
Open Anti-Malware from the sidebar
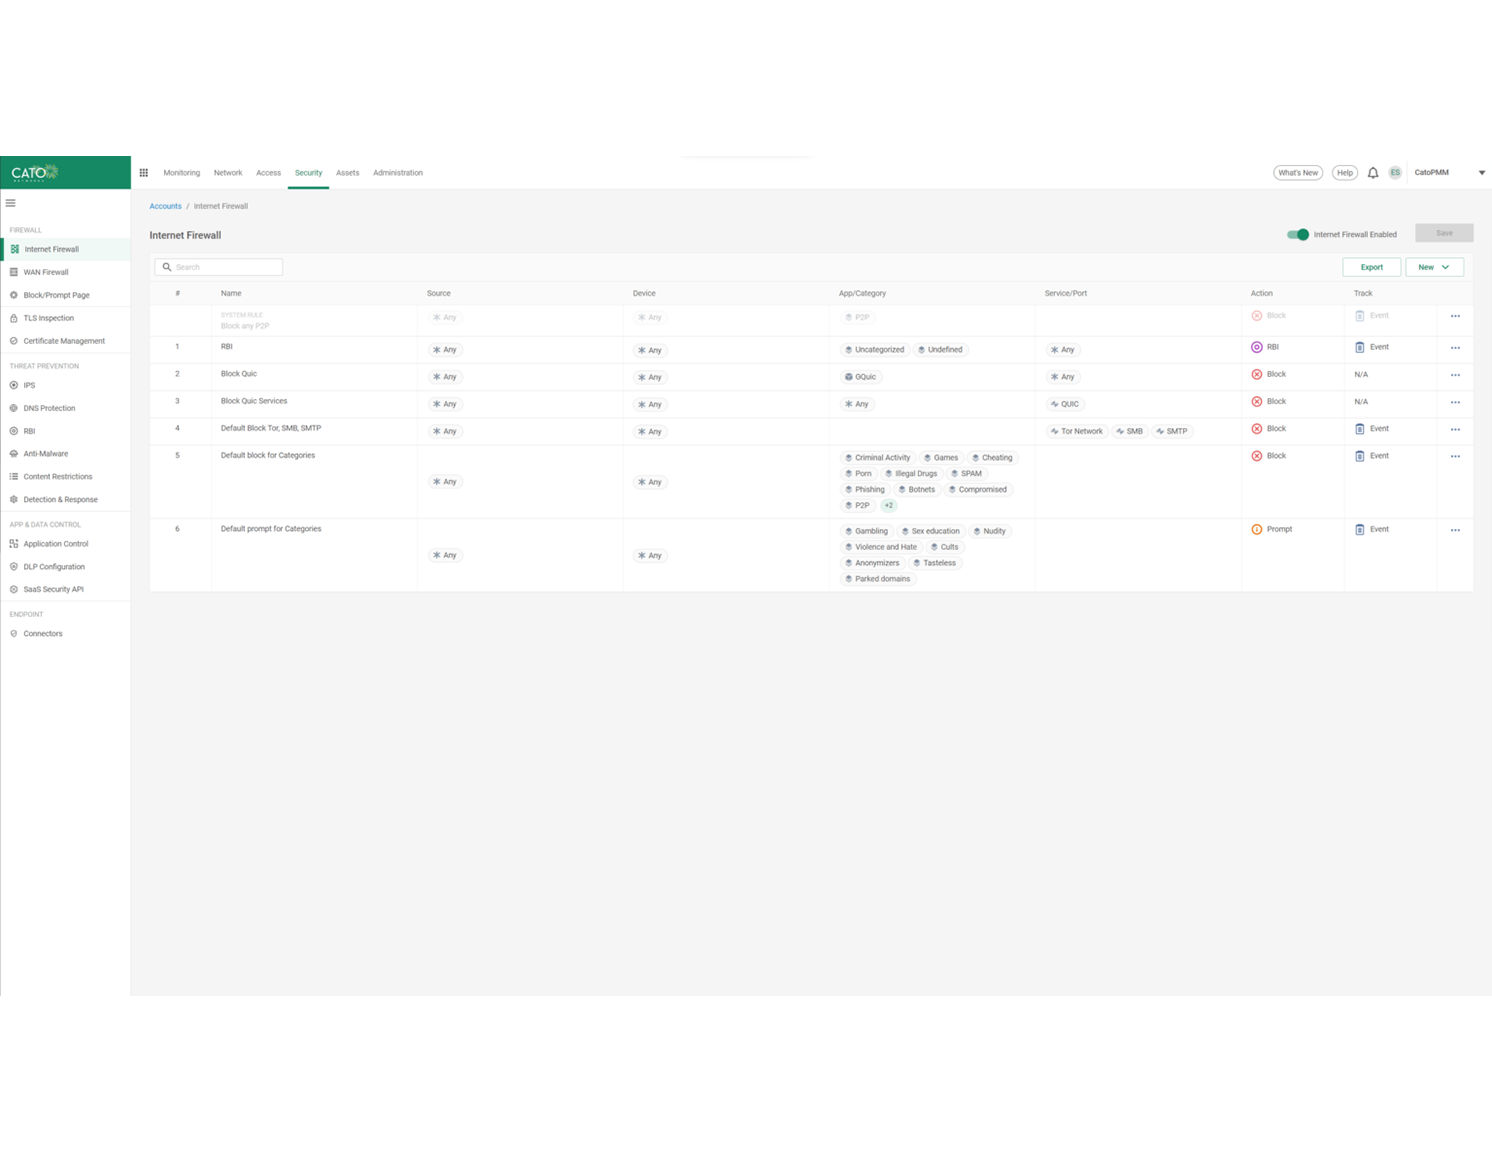point(45,454)
